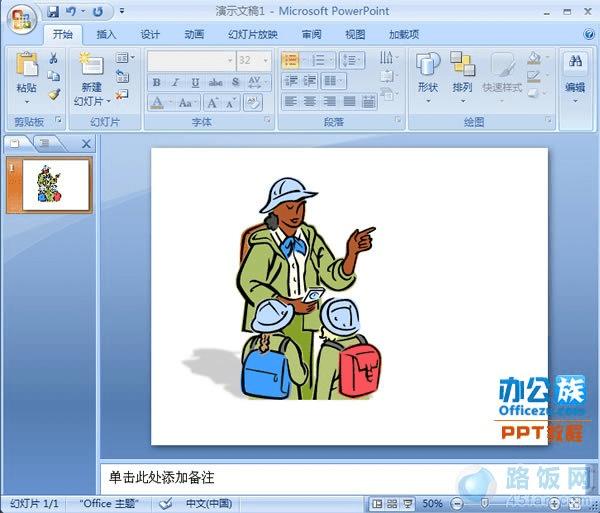
Task: Apply font color A
Action: tap(157, 103)
